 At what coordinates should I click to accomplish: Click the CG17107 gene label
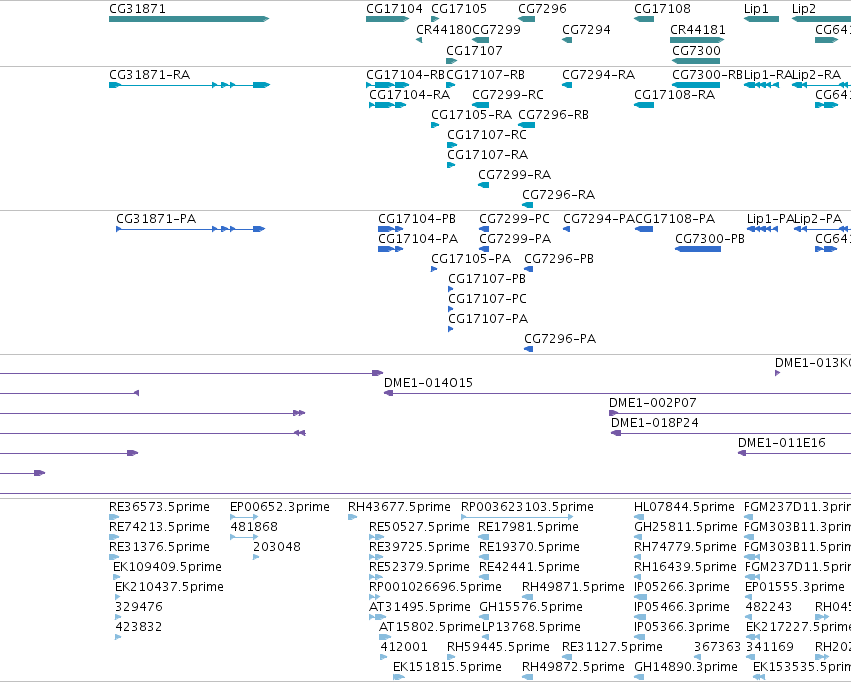[x=474, y=50]
